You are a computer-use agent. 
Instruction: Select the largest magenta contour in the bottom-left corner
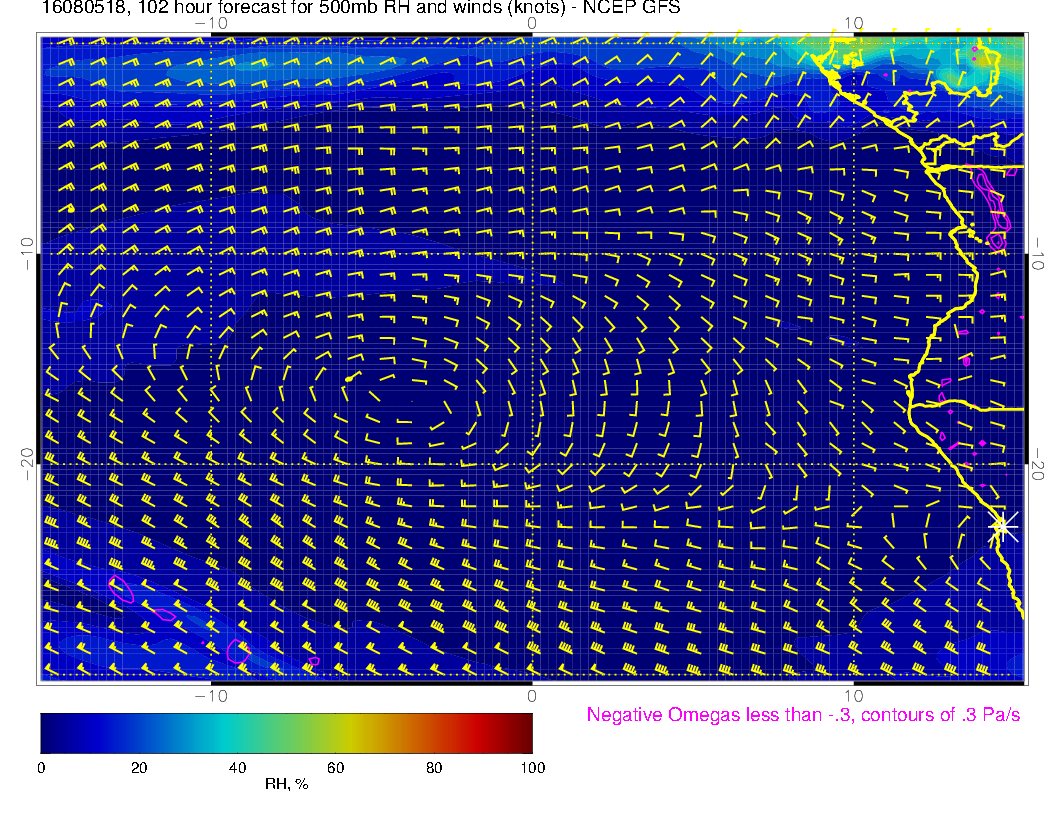tap(121, 589)
